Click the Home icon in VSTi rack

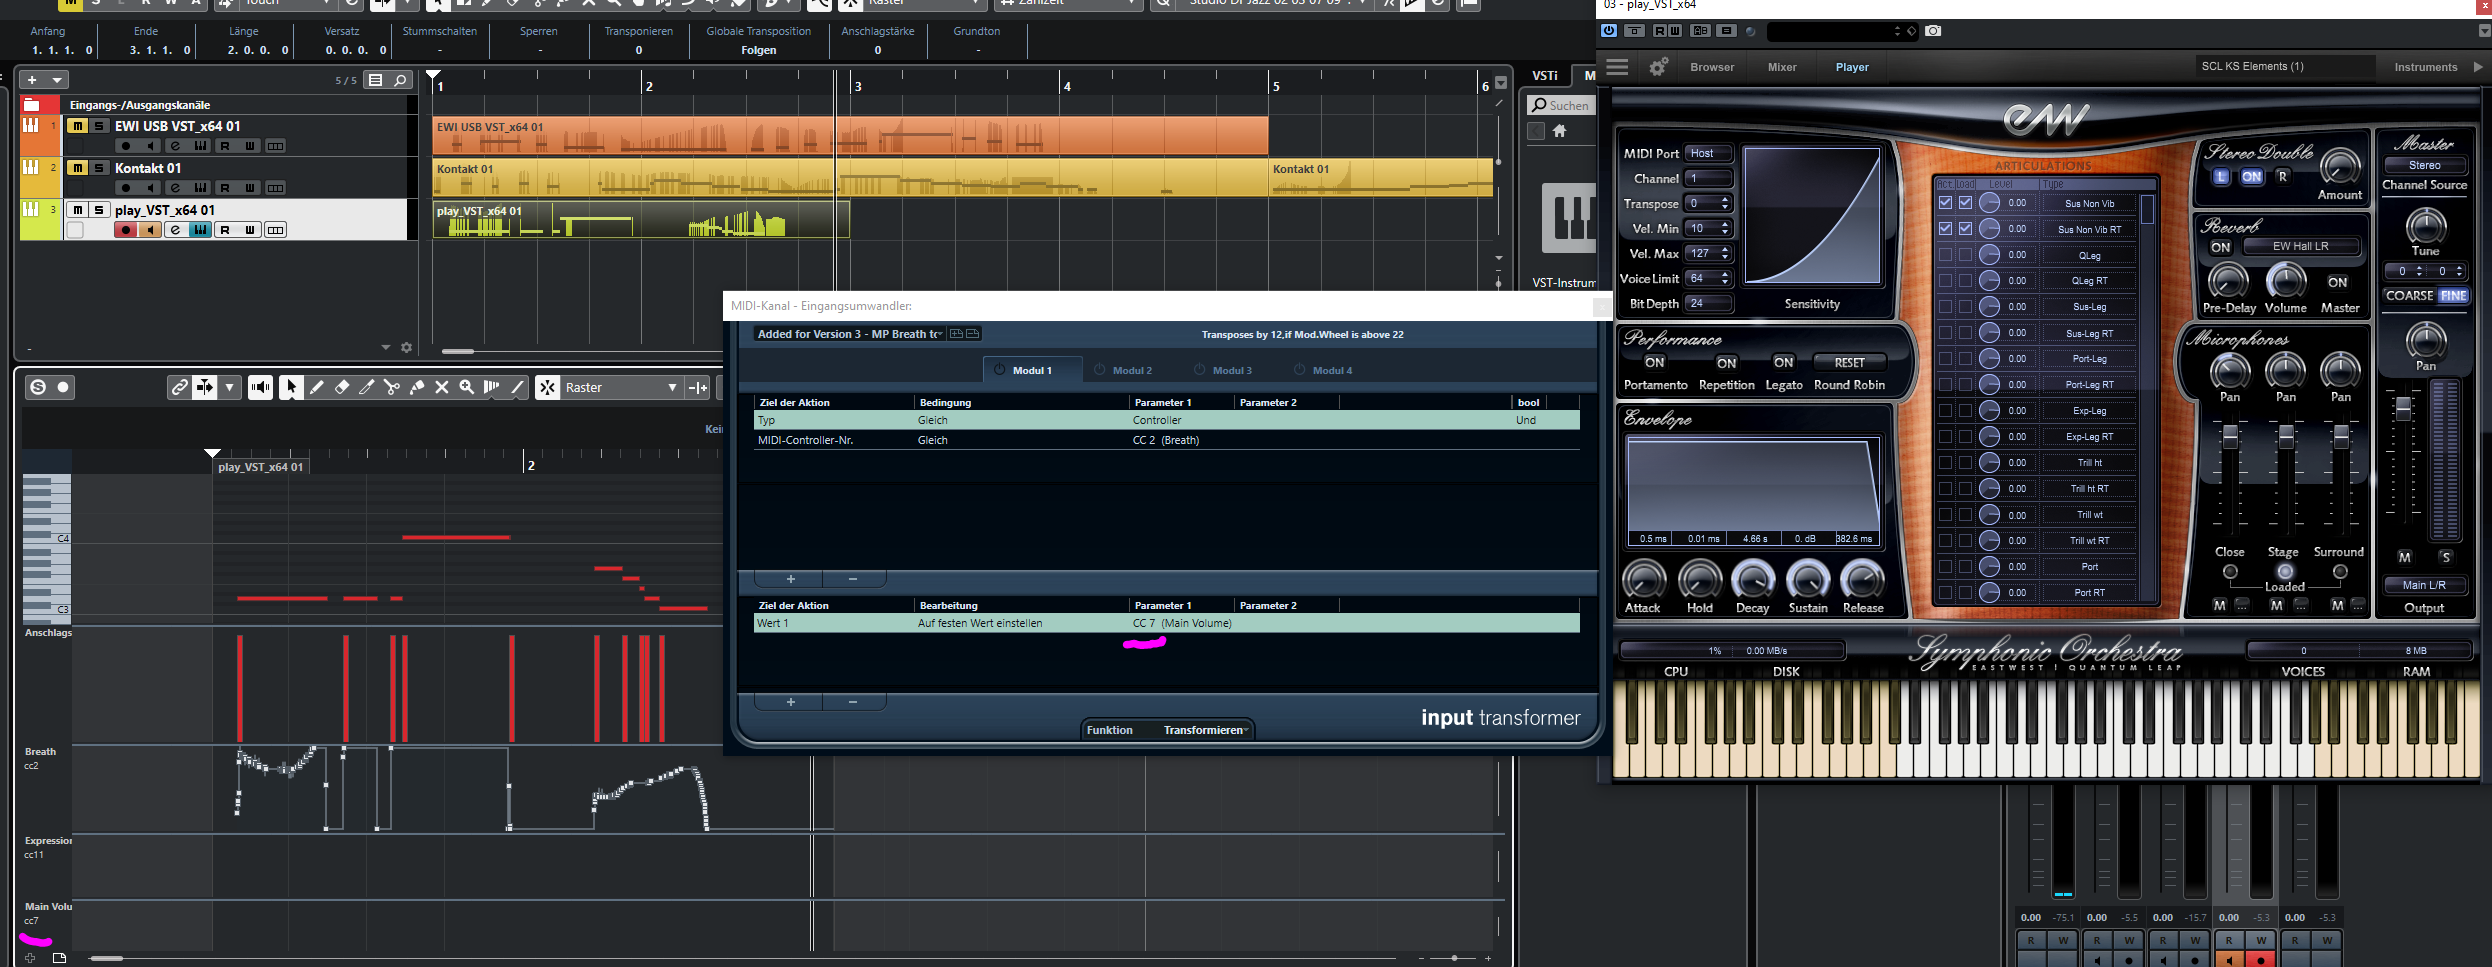pos(1559,131)
